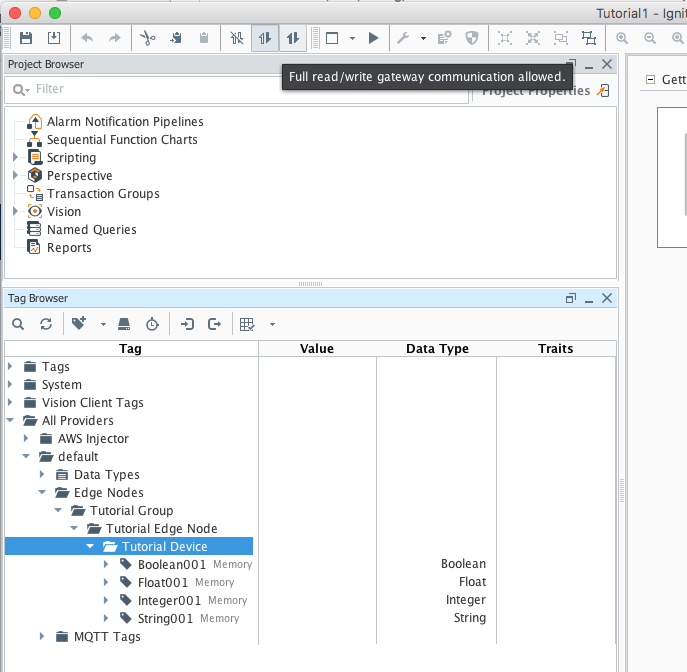
Task: Click the Project Browser filter field
Action: coord(240,89)
